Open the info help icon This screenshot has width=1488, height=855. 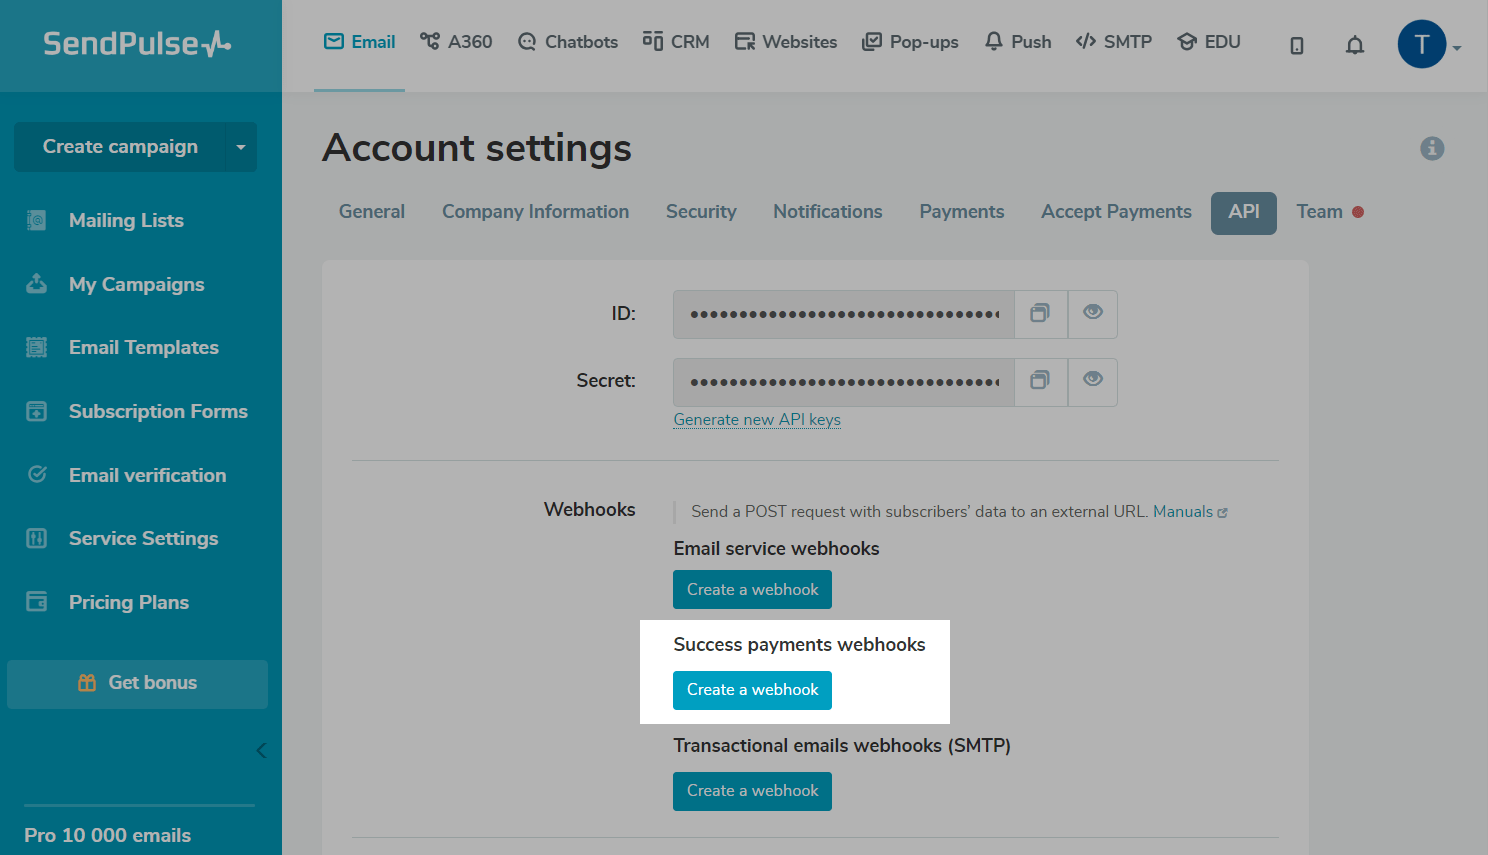click(1432, 149)
